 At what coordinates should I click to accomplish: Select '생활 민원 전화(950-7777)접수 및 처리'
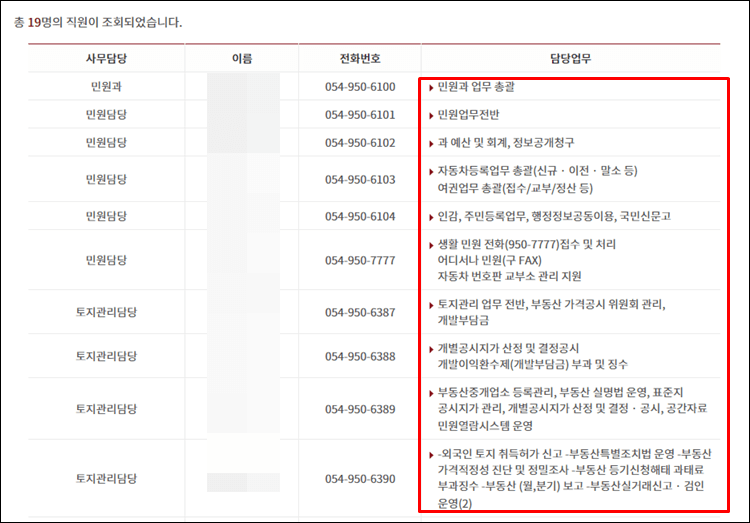tap(527, 245)
